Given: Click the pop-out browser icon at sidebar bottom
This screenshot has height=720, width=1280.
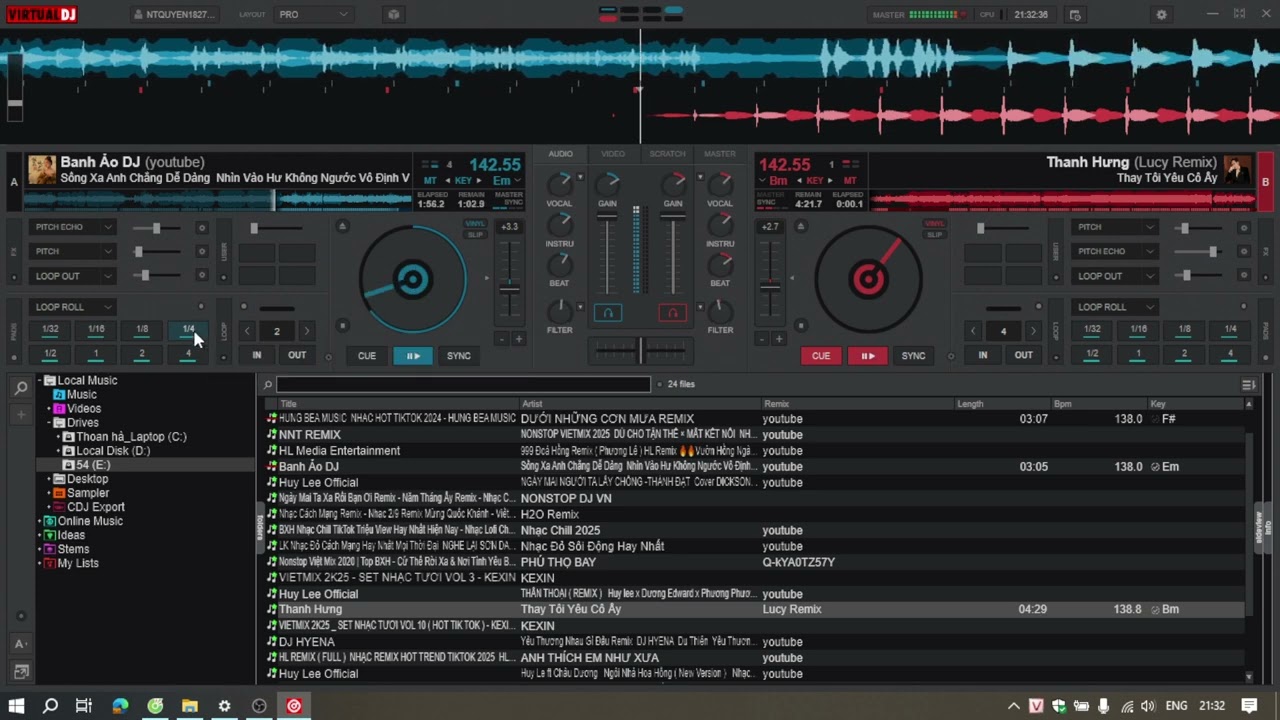Looking at the screenshot, I should [x=21, y=671].
